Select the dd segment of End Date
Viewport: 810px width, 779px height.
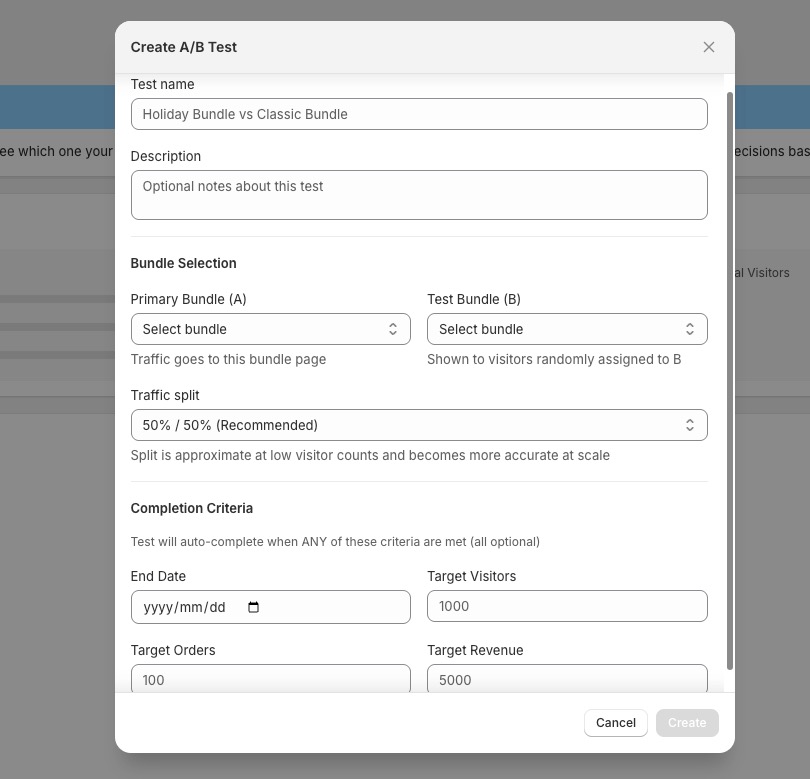[217, 607]
